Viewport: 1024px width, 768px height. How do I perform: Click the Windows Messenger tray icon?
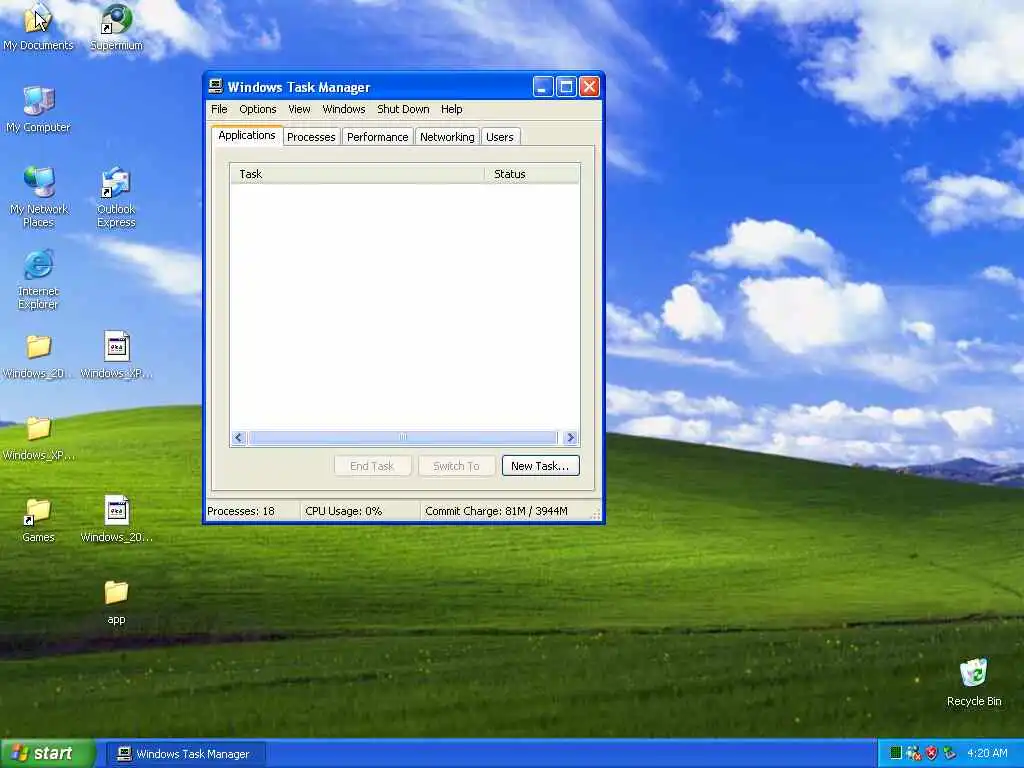(914, 753)
